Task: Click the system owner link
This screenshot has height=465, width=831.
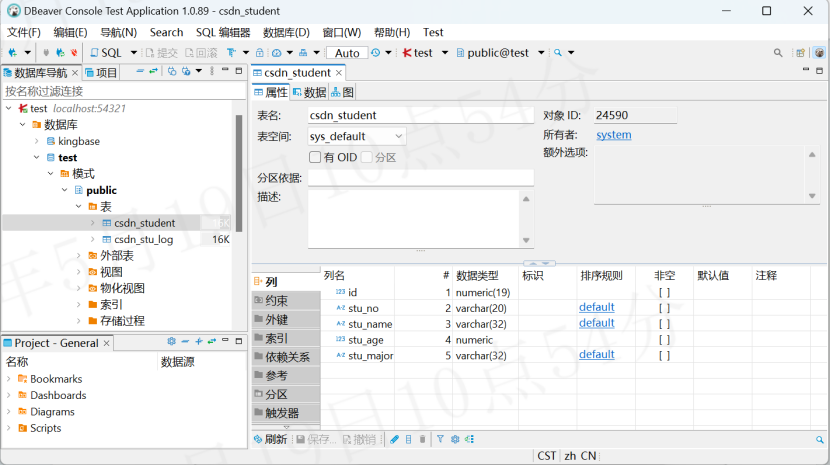Action: point(614,135)
